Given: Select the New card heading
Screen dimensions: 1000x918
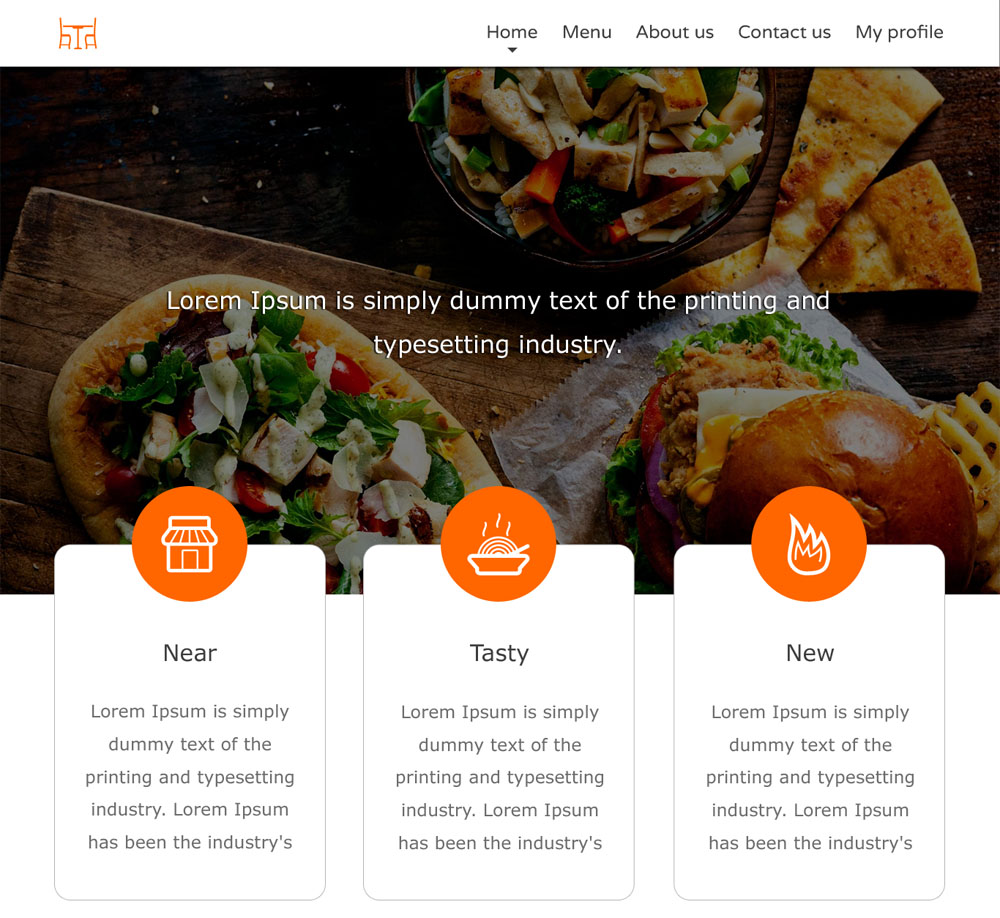Looking at the screenshot, I should point(810,653).
